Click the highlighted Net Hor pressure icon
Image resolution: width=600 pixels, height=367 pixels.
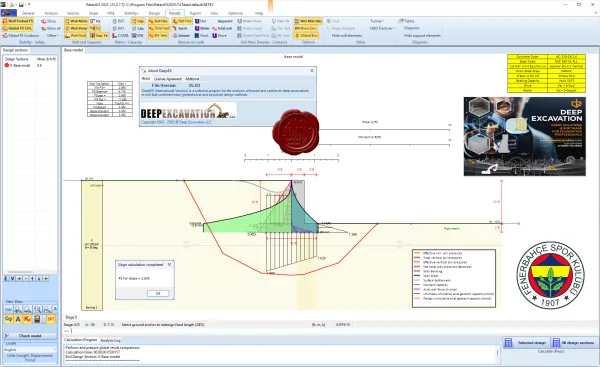[175, 21]
